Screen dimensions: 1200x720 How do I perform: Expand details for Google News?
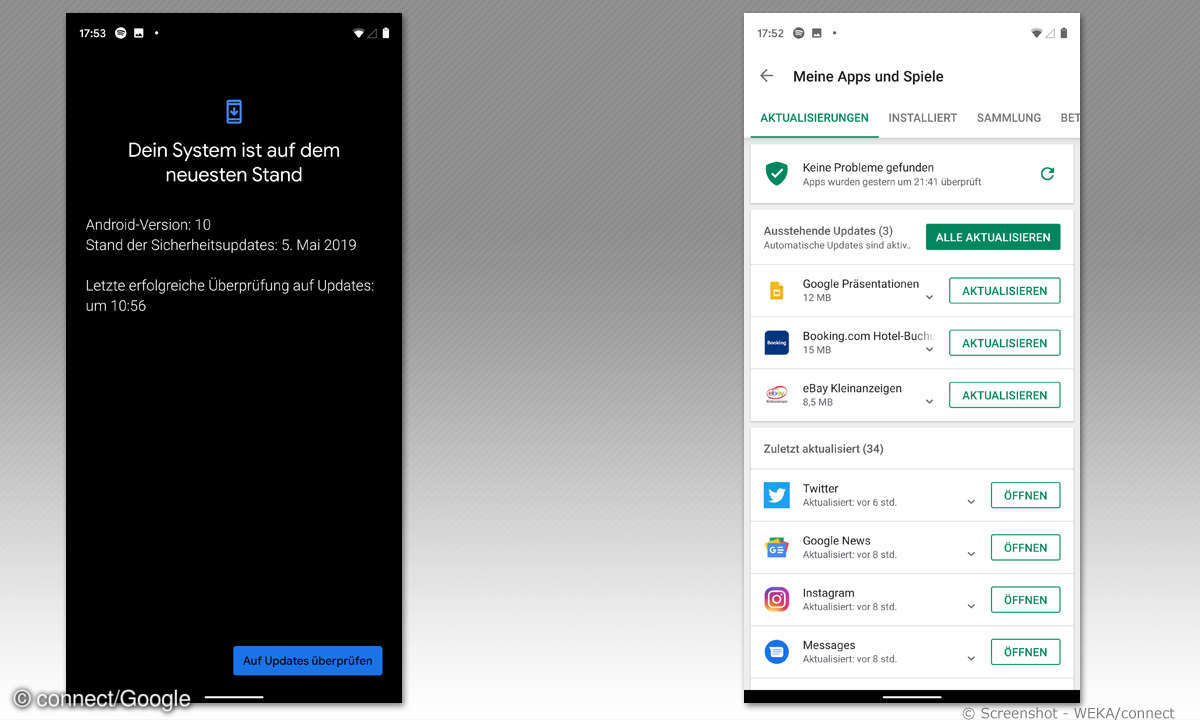[x=971, y=553]
